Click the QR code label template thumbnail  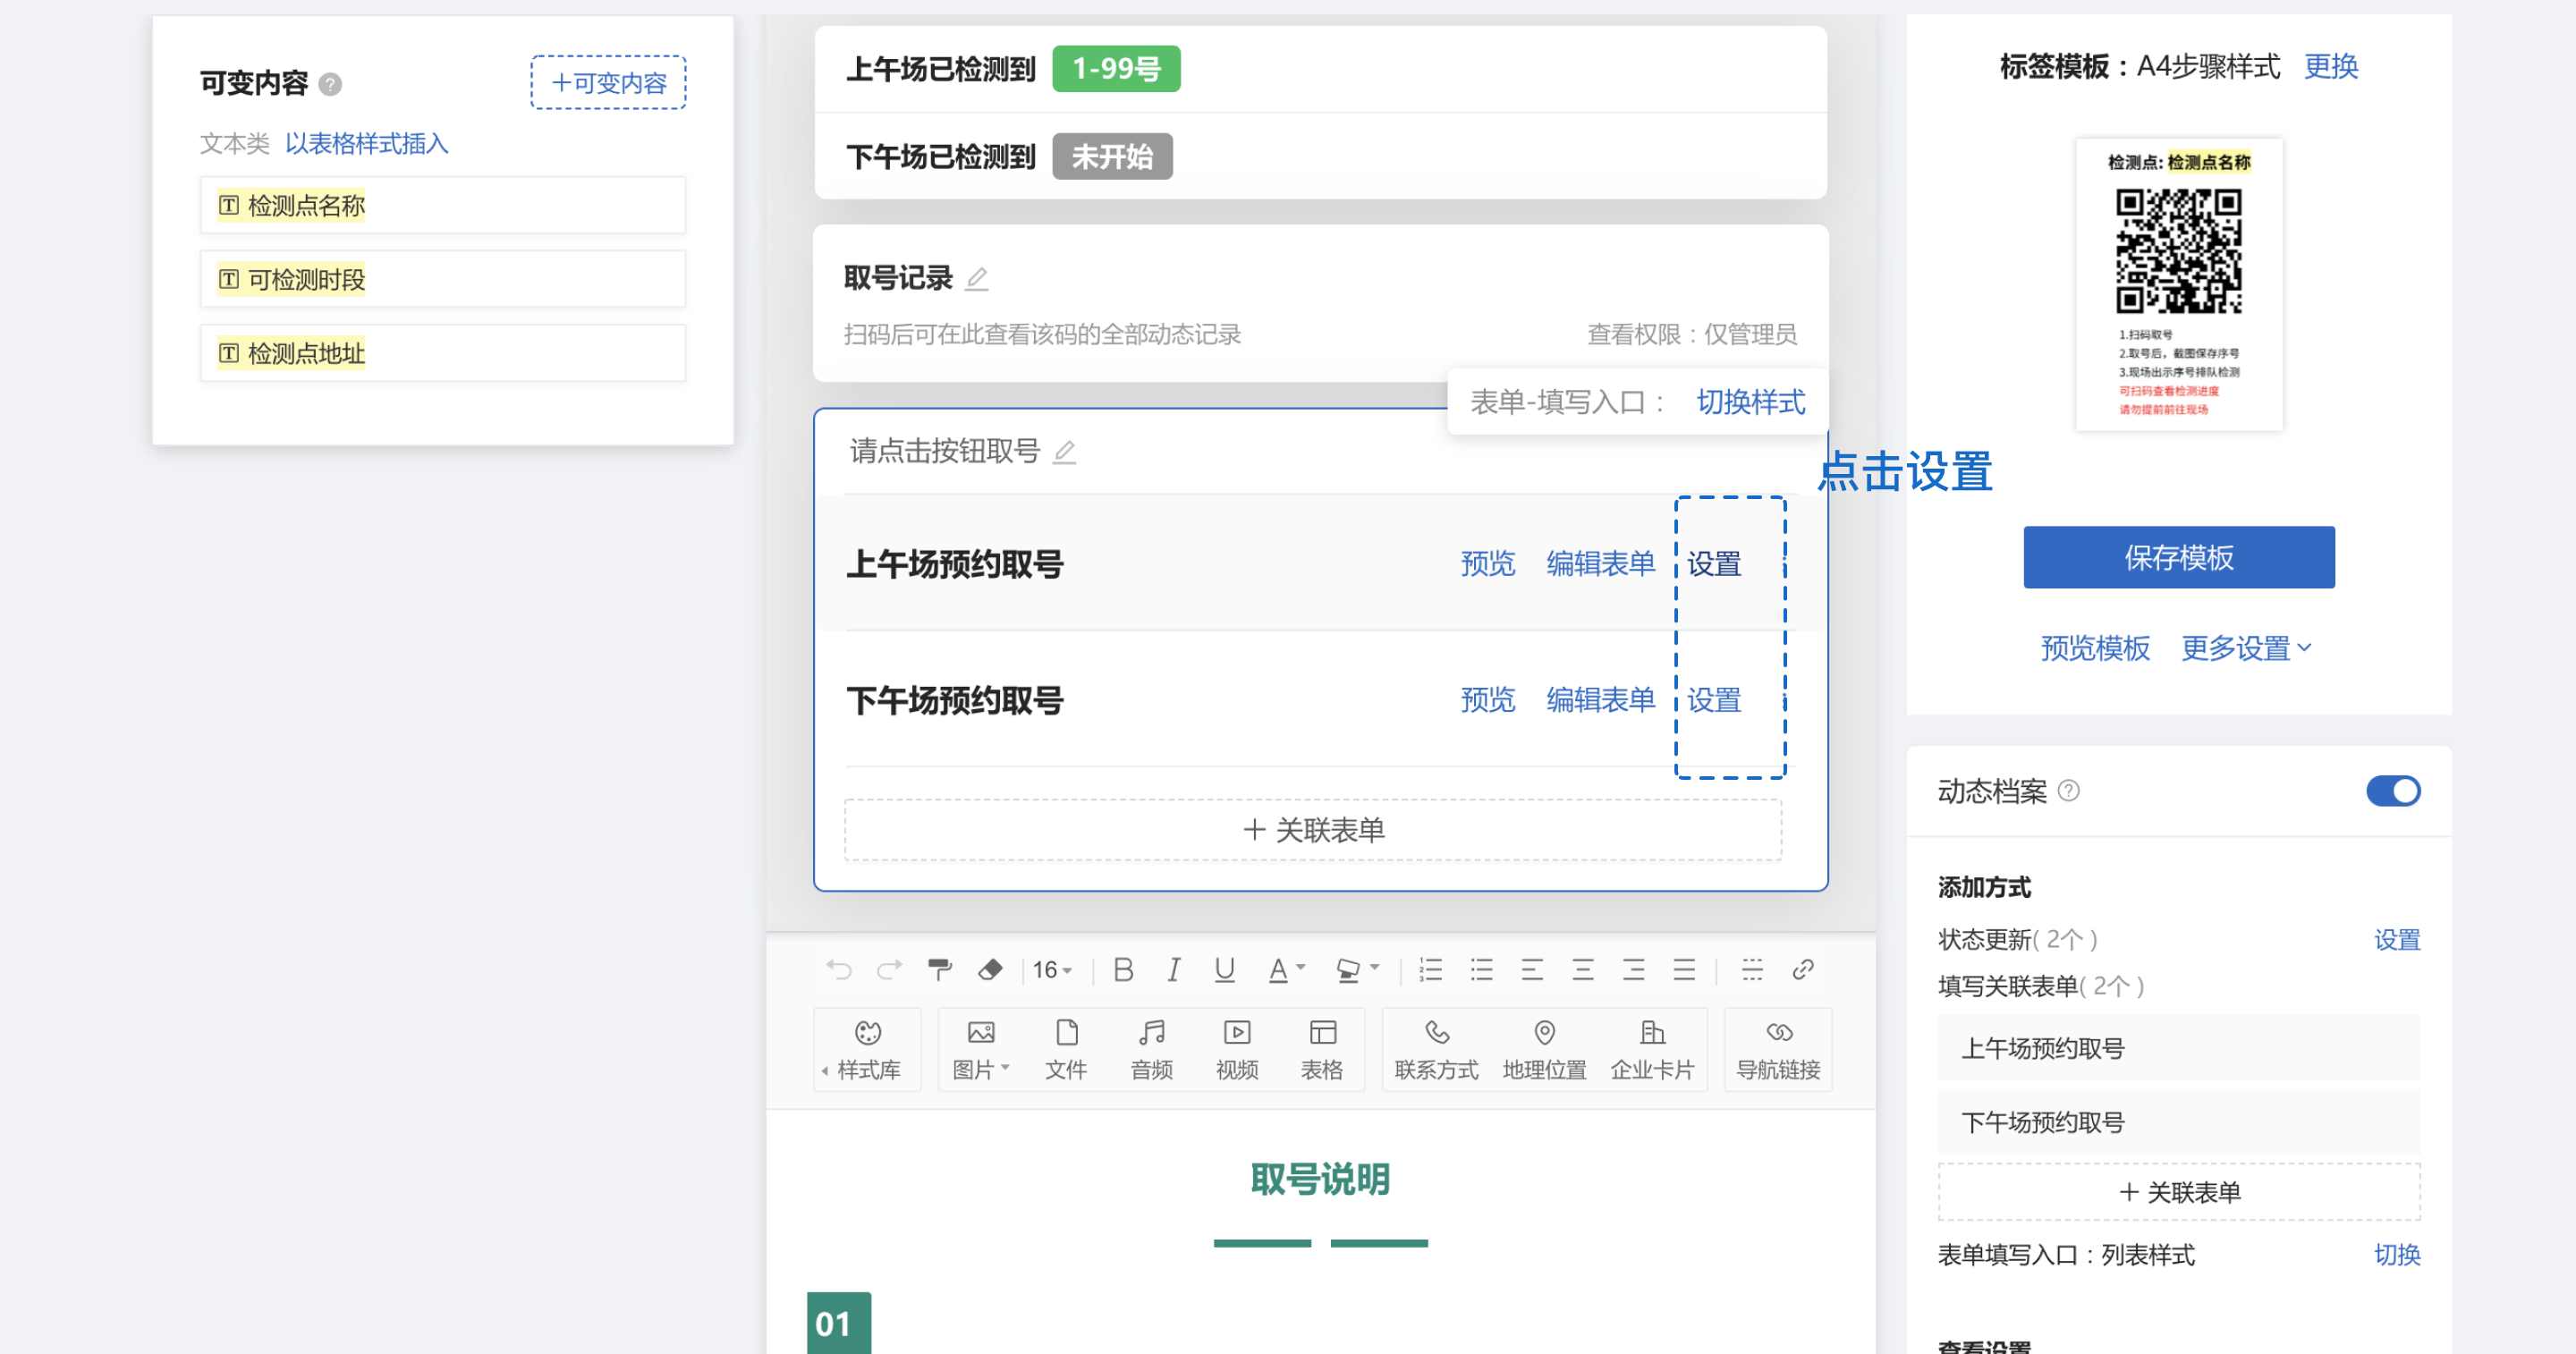(x=2179, y=285)
